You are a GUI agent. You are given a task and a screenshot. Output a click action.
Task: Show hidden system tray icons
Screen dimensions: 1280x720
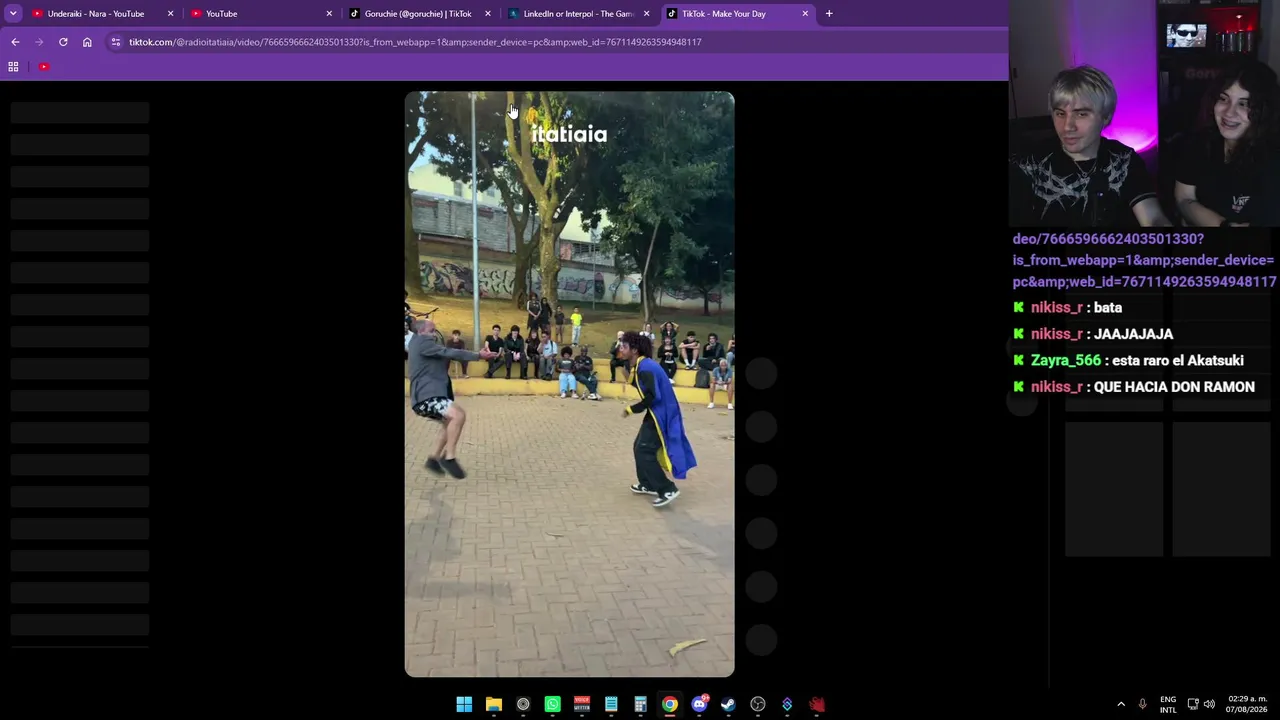point(1121,705)
